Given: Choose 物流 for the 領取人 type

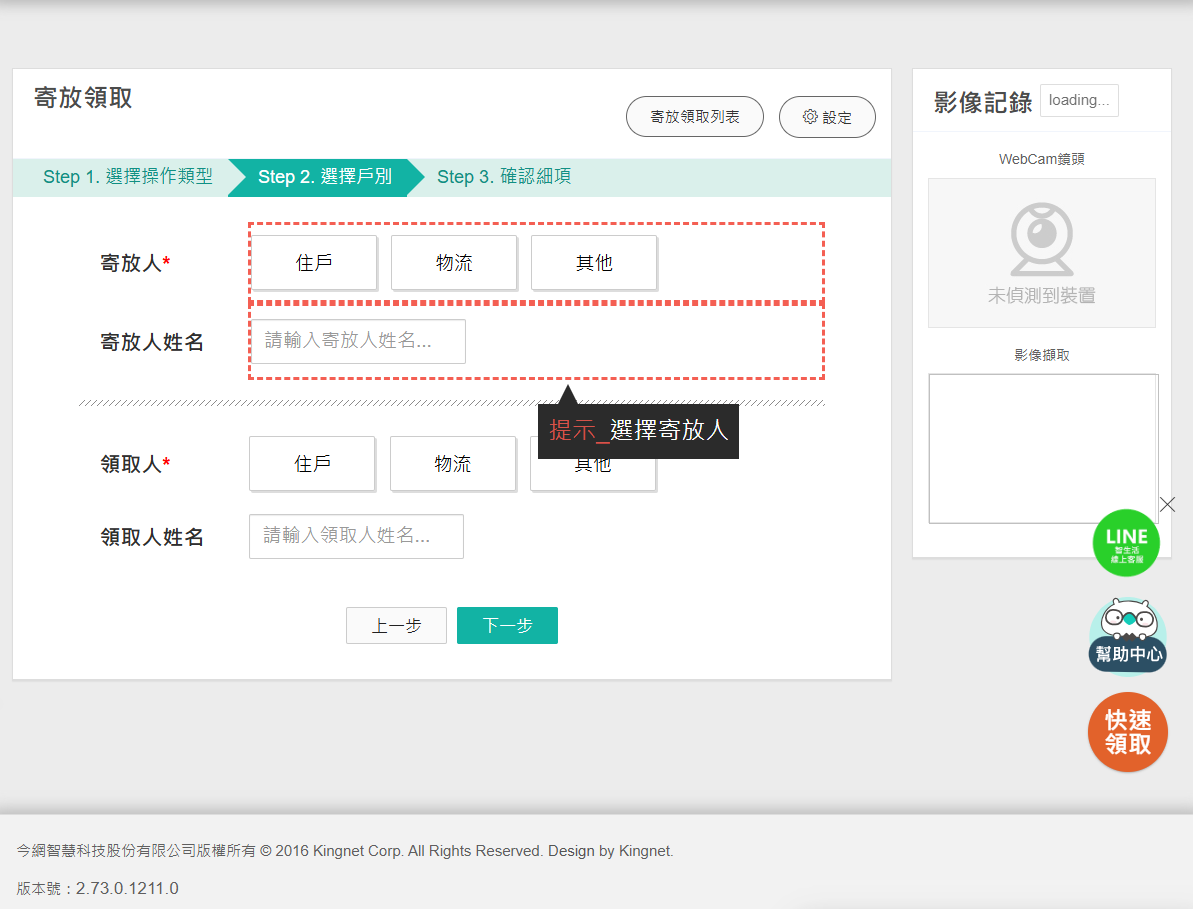Looking at the screenshot, I should (x=452, y=464).
